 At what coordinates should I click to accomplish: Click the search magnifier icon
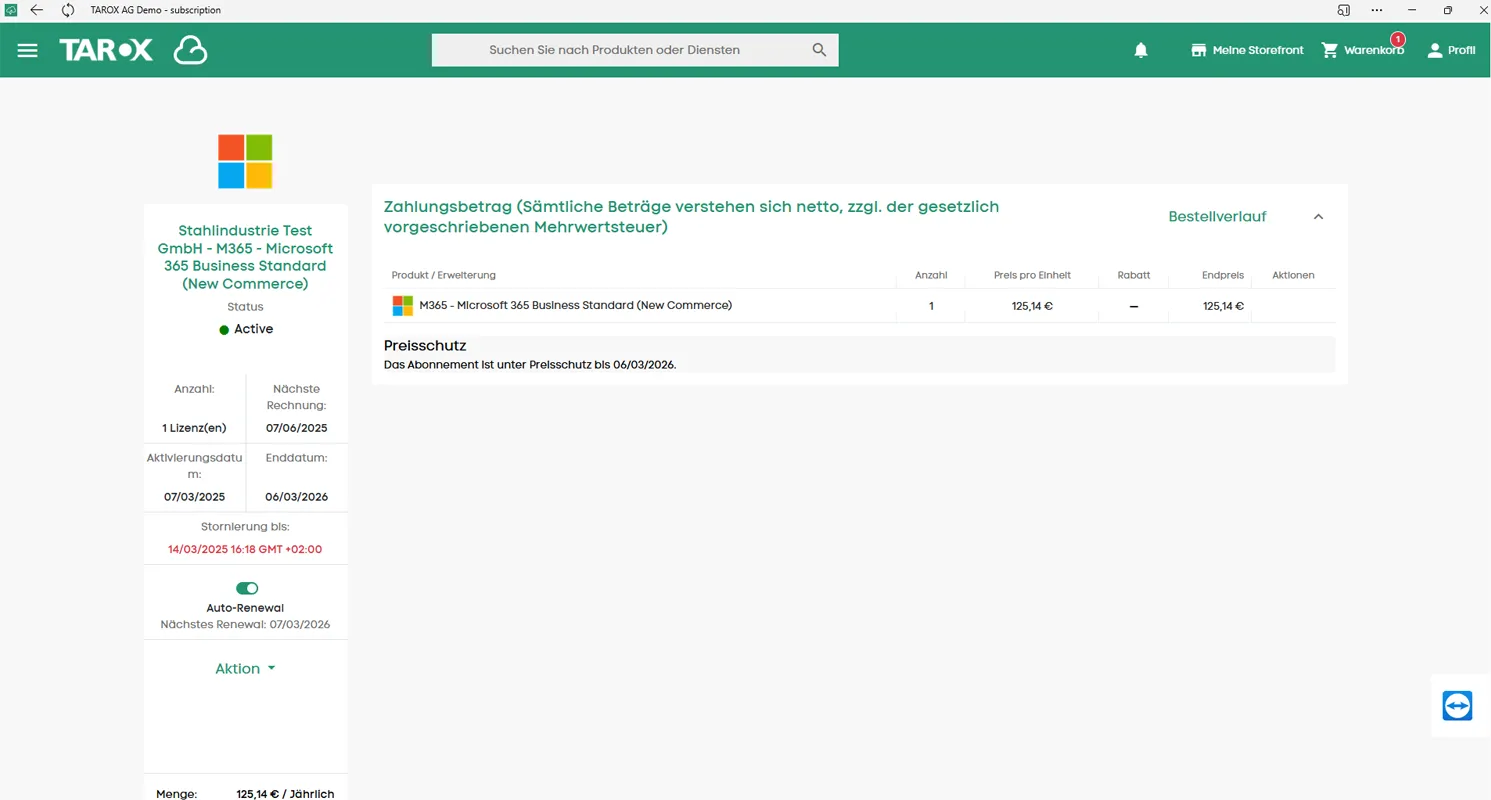click(x=819, y=50)
